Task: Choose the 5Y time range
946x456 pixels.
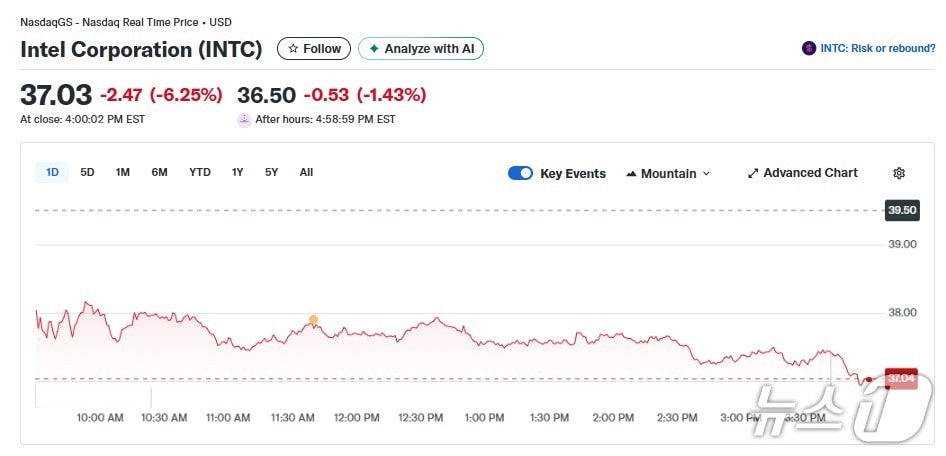Action: tap(271, 172)
